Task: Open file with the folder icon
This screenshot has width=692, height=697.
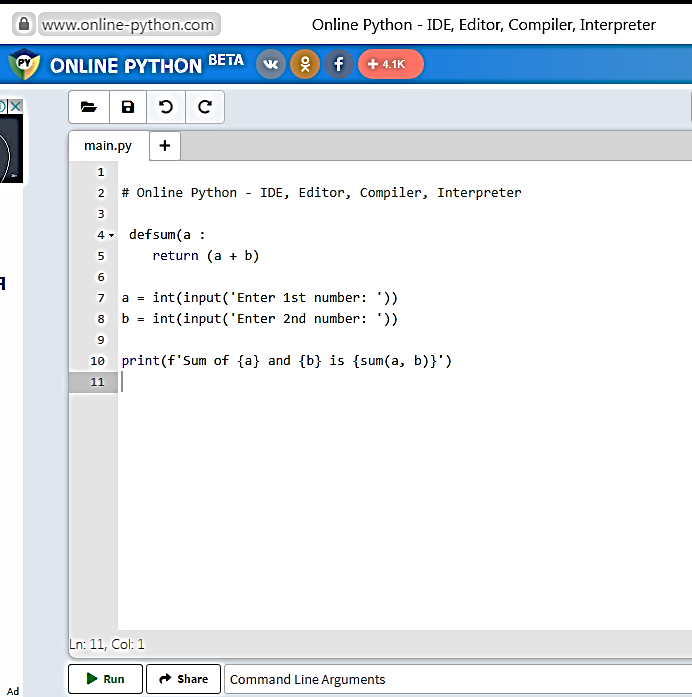Action: (88, 107)
